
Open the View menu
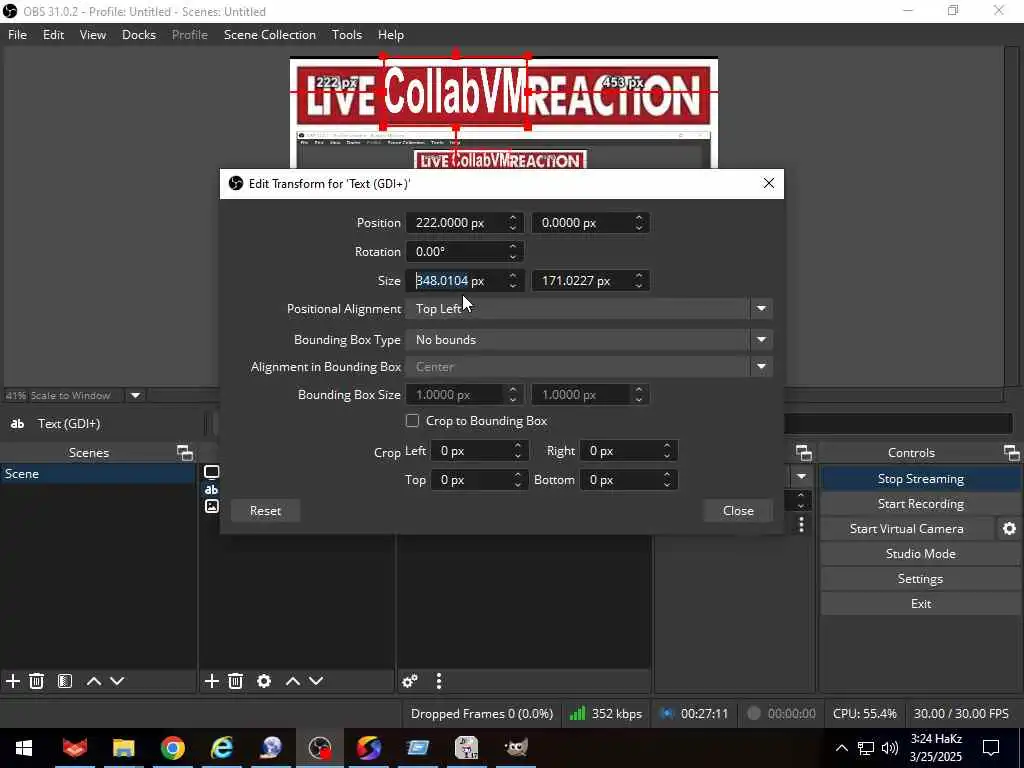point(93,35)
